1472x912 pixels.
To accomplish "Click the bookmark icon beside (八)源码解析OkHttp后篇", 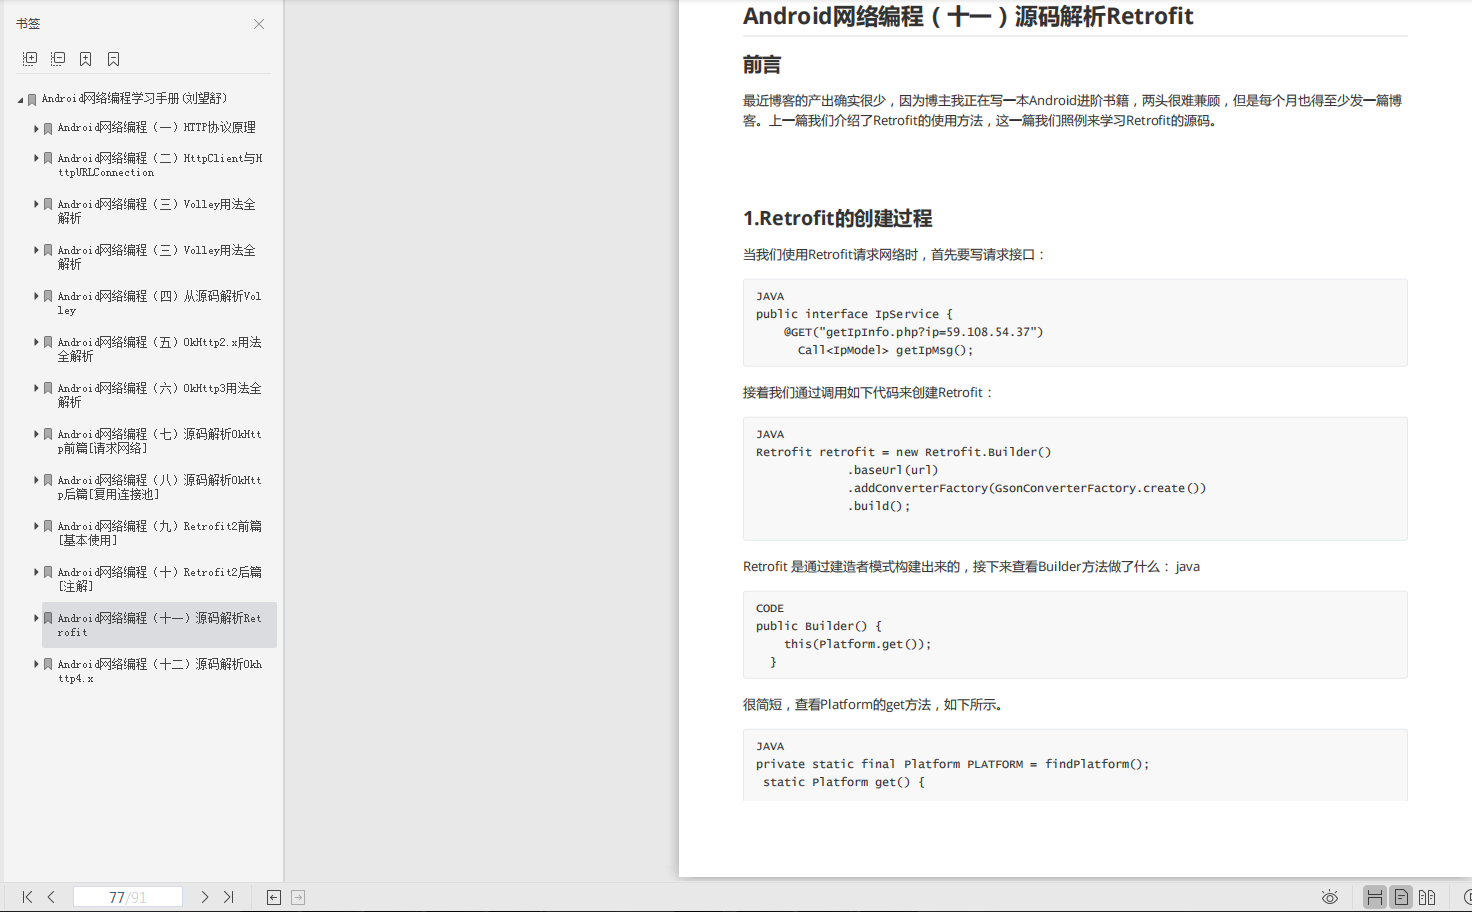I will point(48,480).
